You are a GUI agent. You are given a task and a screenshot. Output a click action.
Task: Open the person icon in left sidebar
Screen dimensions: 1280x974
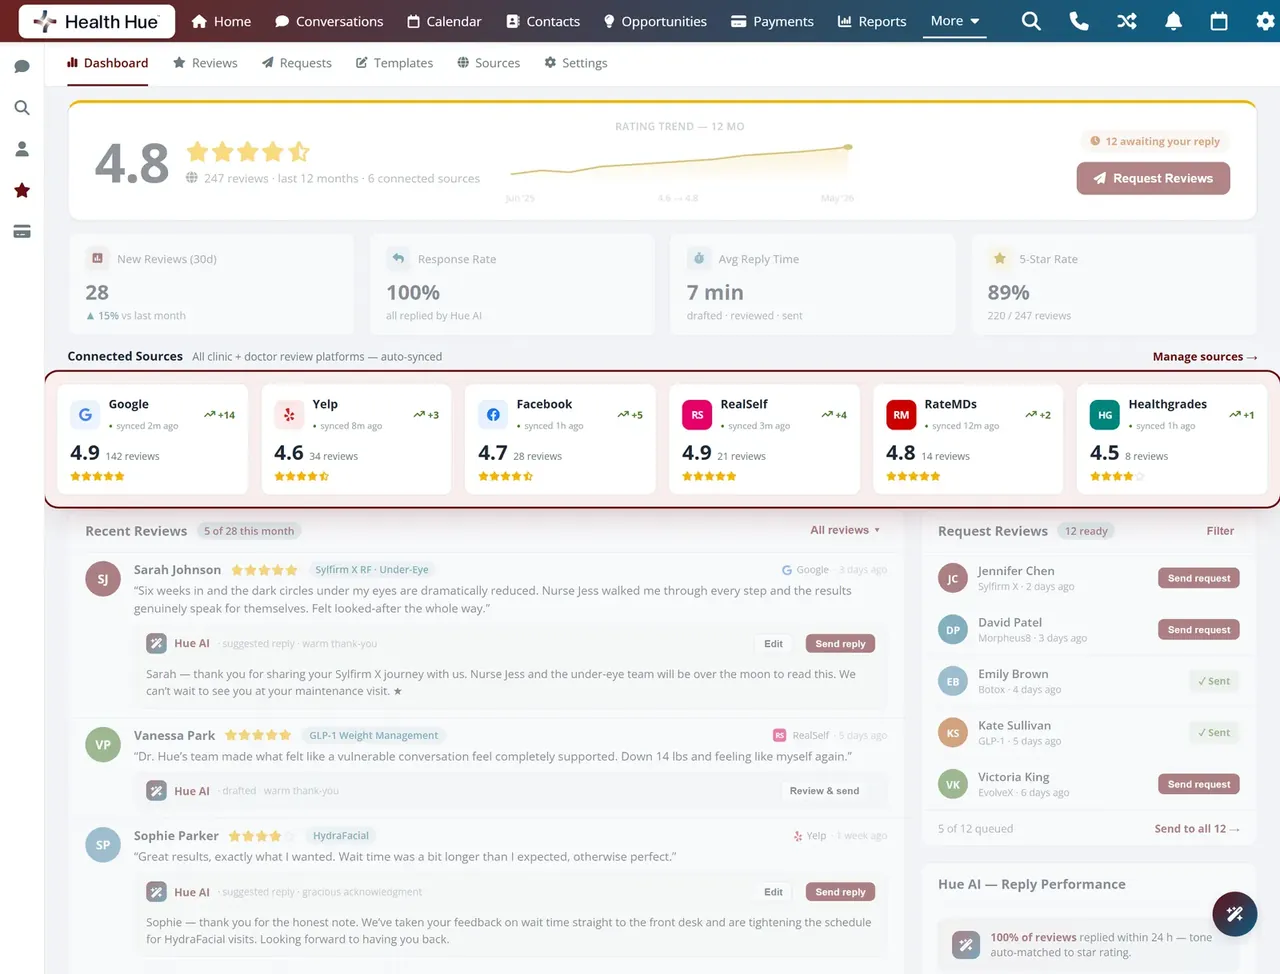[22, 149]
